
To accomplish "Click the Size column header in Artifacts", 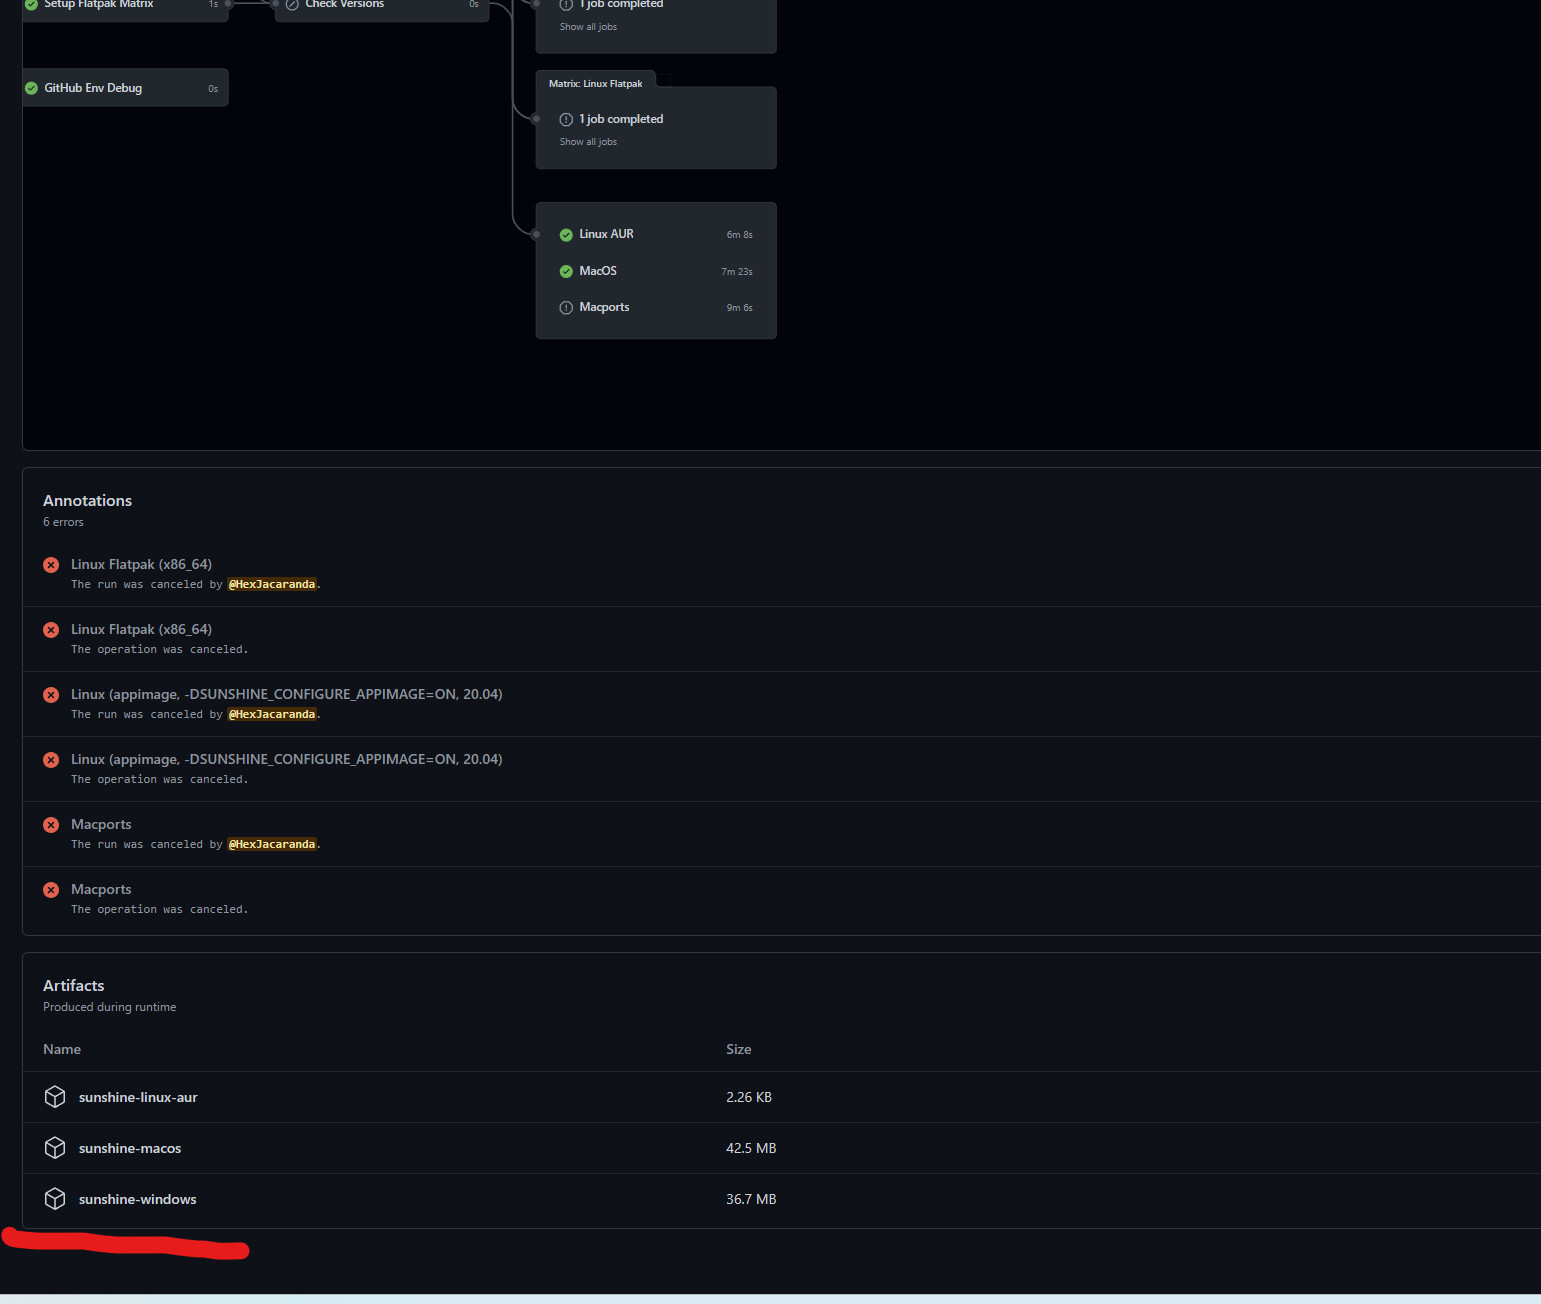I will click(x=738, y=1049).
